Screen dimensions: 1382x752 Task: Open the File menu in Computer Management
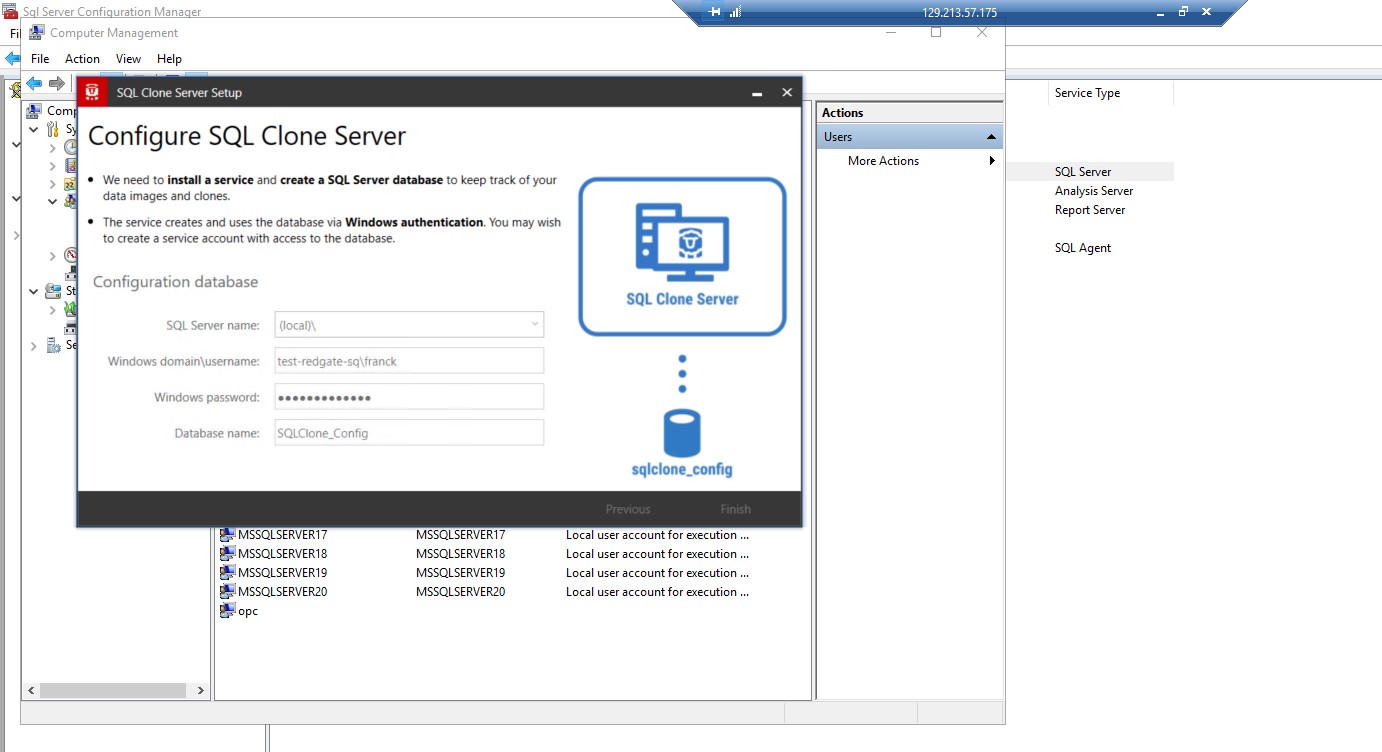coord(40,59)
